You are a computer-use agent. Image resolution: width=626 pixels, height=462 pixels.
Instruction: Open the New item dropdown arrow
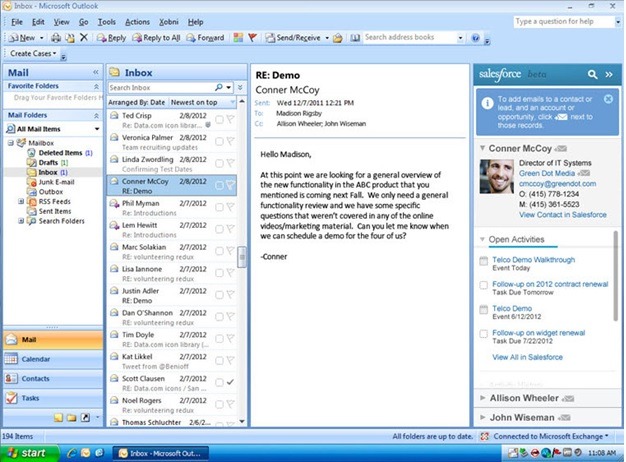click(42, 38)
